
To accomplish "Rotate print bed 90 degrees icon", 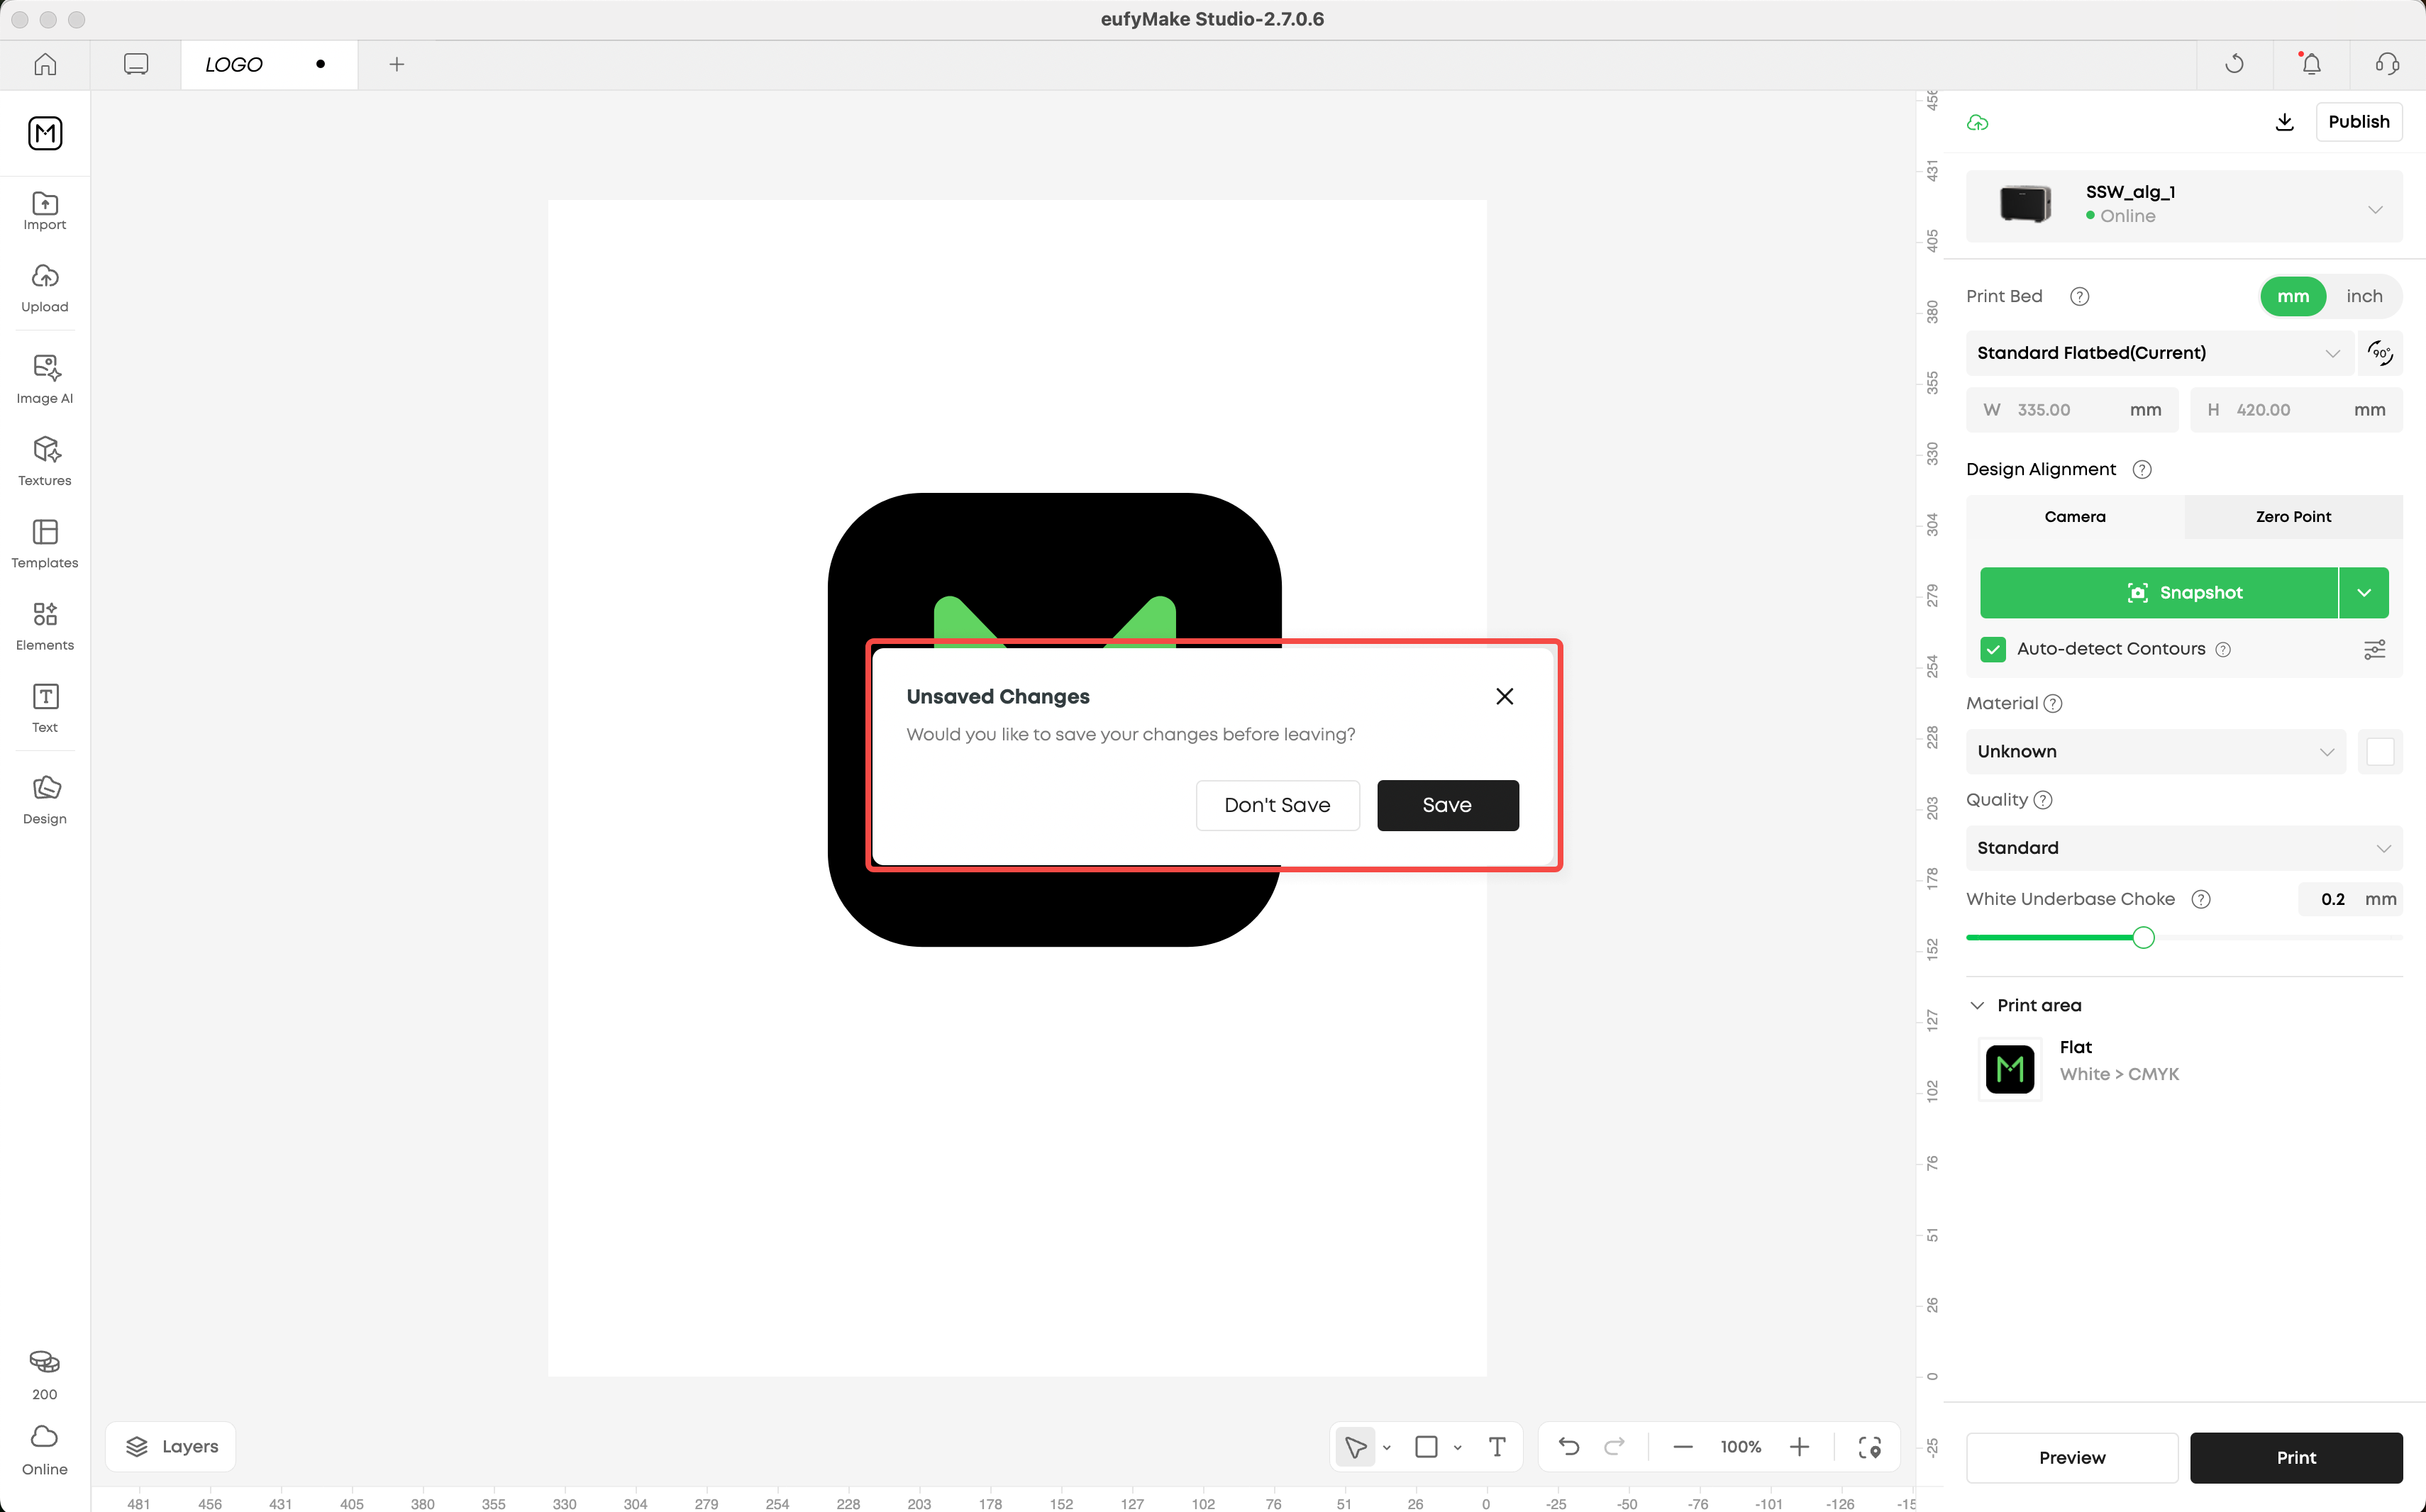I will click(2380, 353).
